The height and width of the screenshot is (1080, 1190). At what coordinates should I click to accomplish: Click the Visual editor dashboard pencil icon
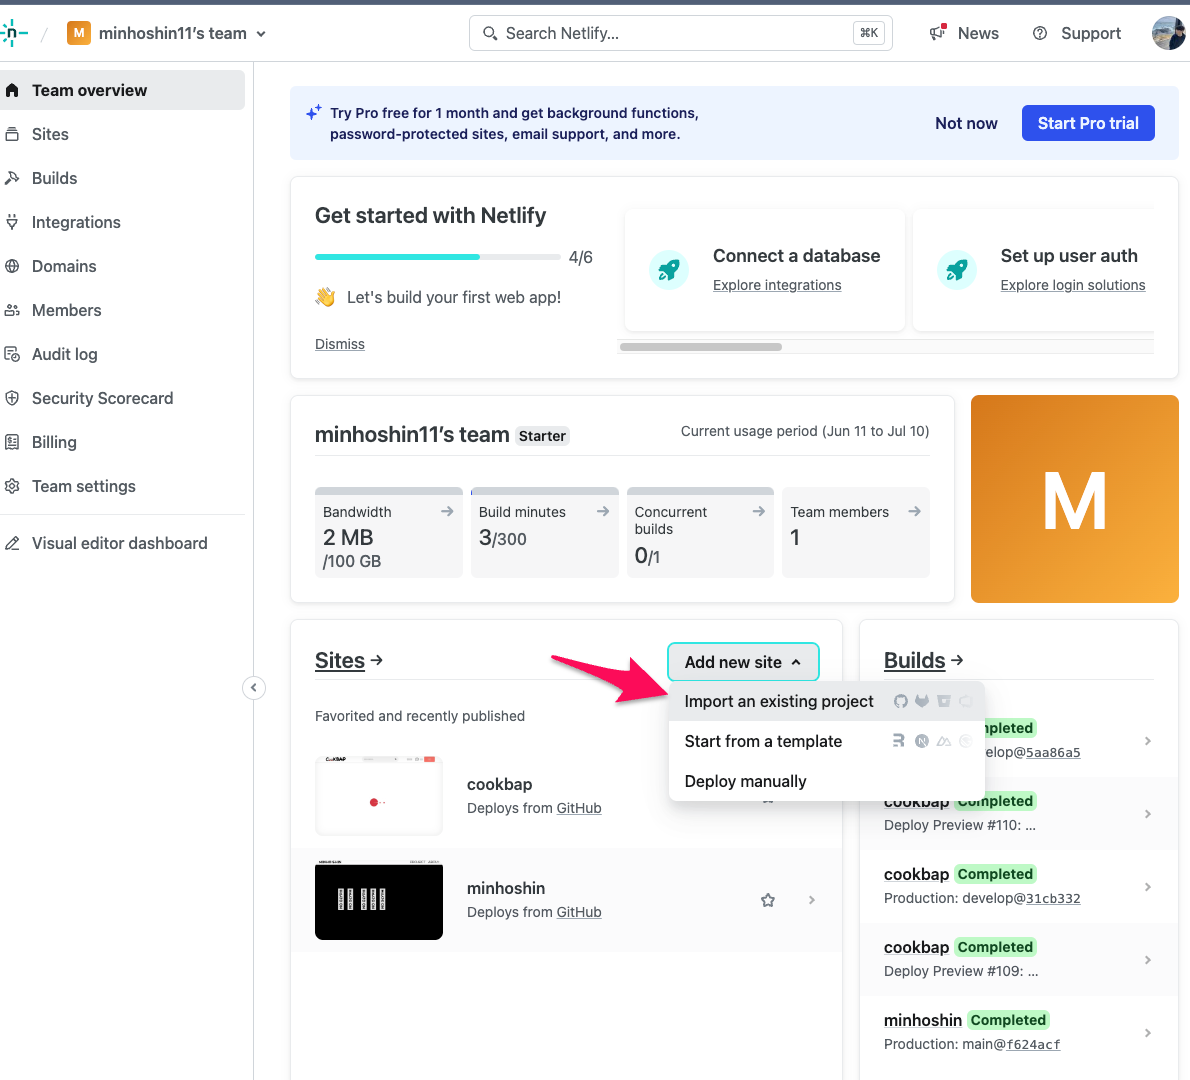(x=12, y=543)
